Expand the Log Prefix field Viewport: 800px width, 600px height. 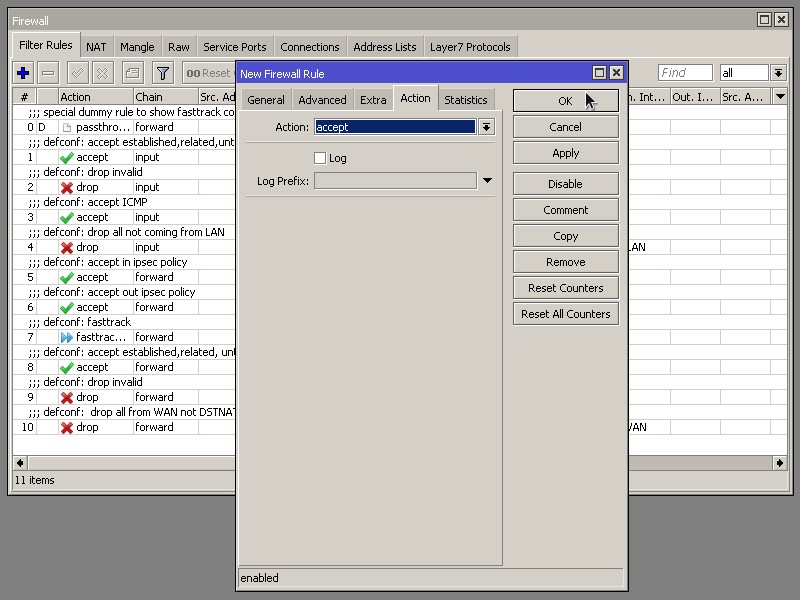pos(487,181)
